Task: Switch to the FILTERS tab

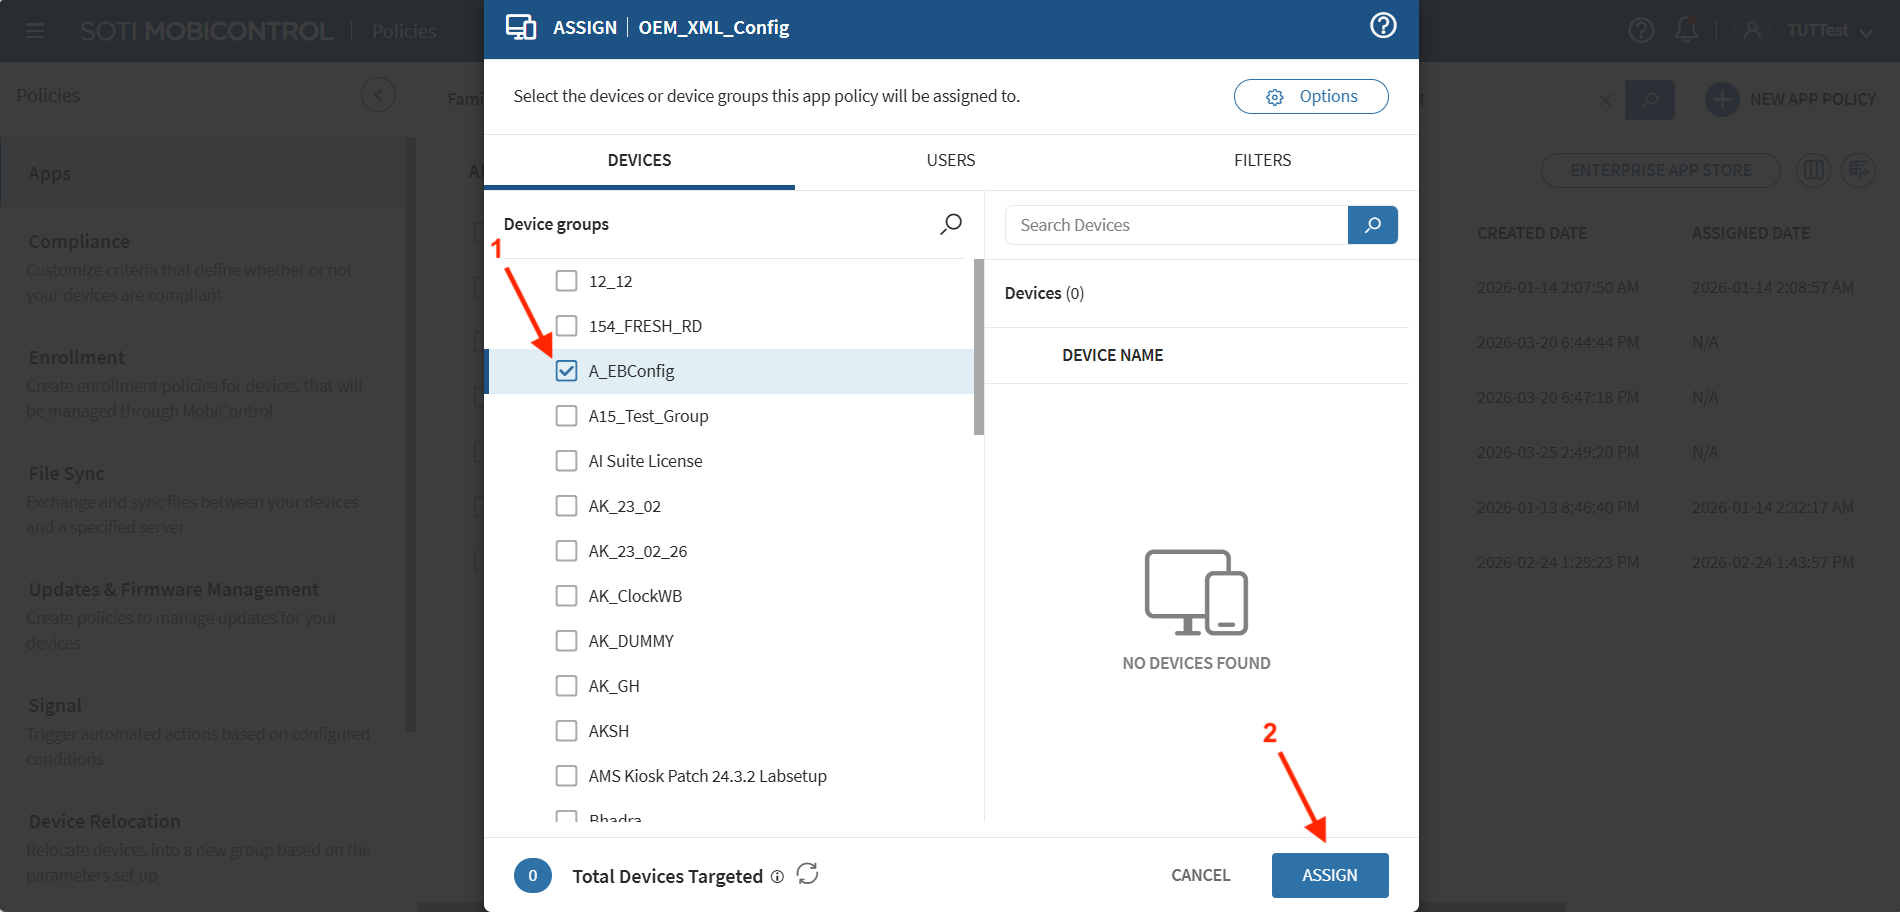Action: coord(1262,160)
